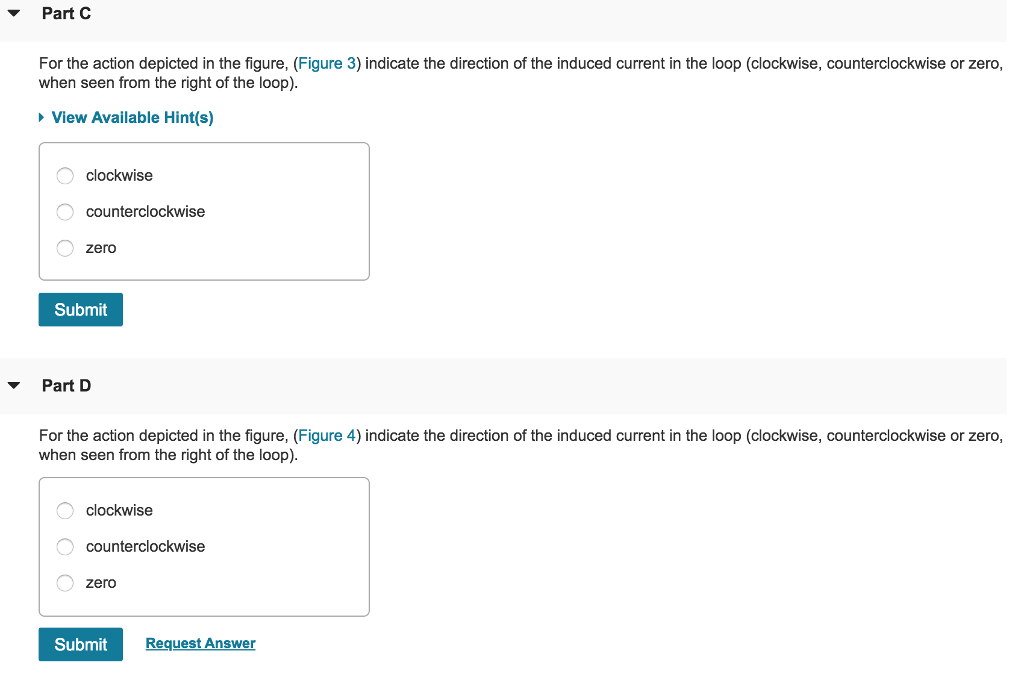Select clockwise in Part D
Image resolution: width=1024 pixels, height=683 pixels.
coord(65,510)
